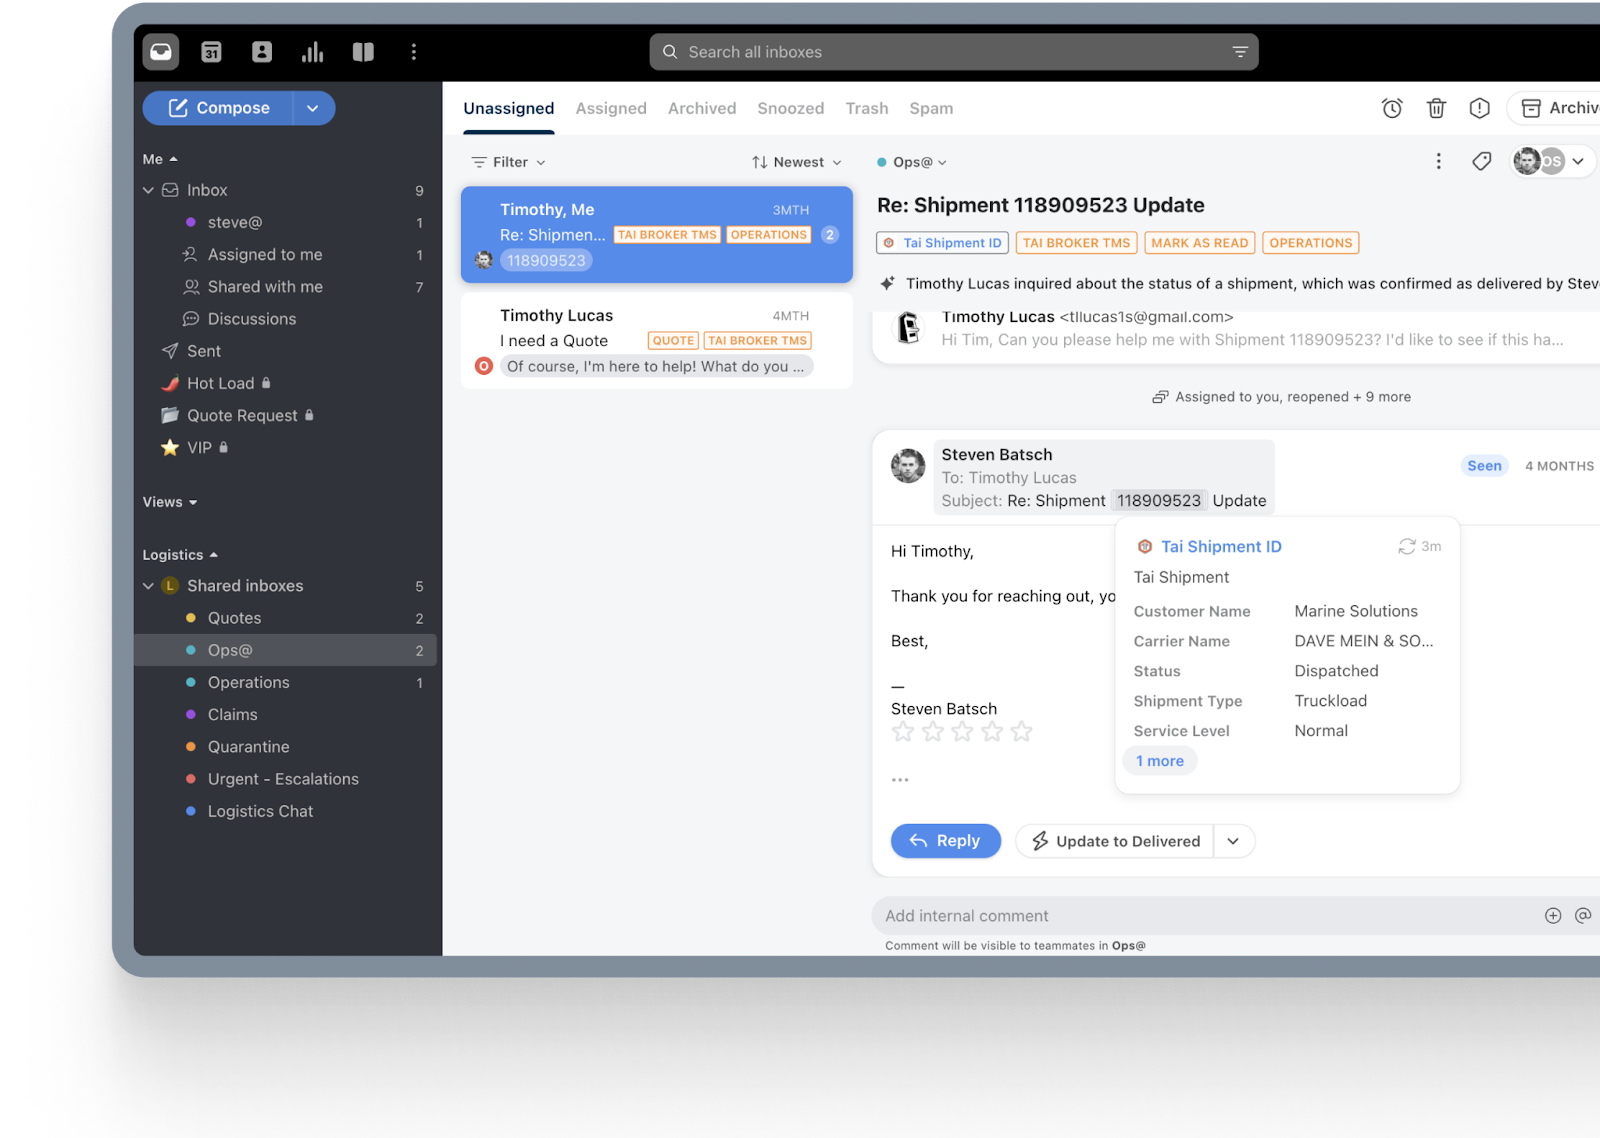Delete conversation with the trash icon
This screenshot has width=1600, height=1138.
click(1436, 108)
